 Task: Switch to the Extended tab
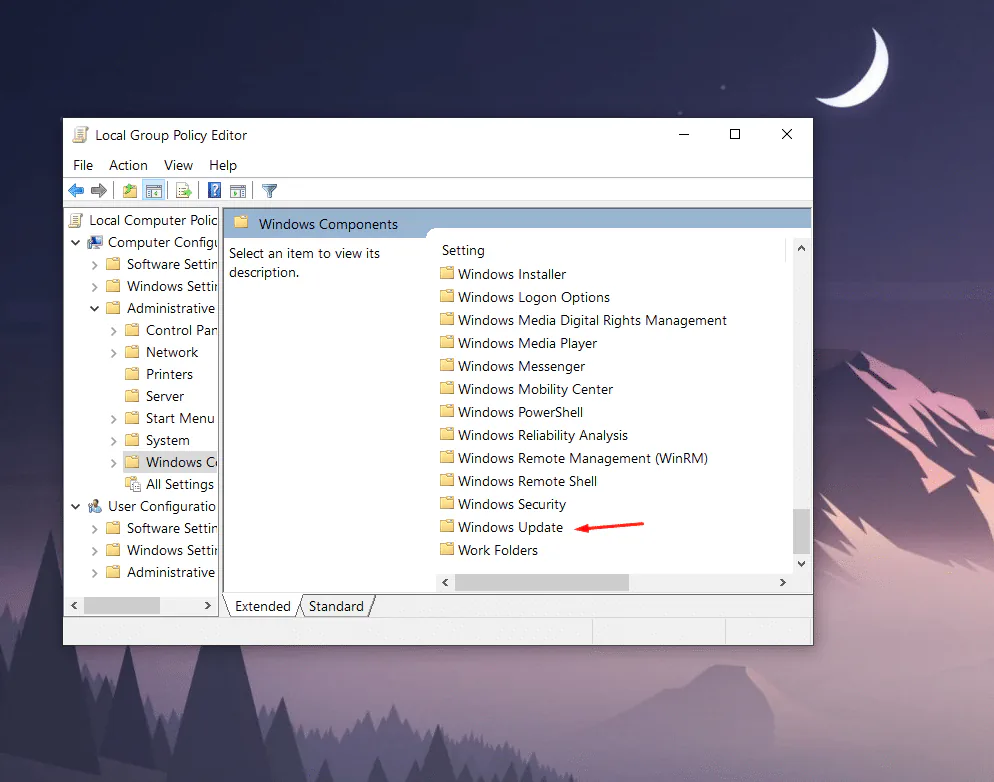tap(262, 606)
